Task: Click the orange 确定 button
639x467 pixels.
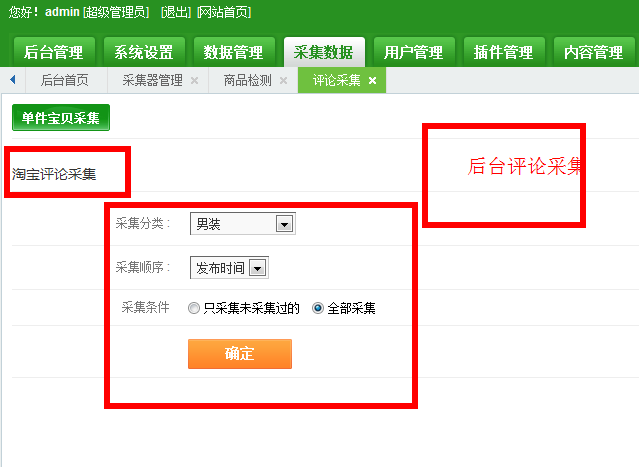Action: (x=240, y=354)
